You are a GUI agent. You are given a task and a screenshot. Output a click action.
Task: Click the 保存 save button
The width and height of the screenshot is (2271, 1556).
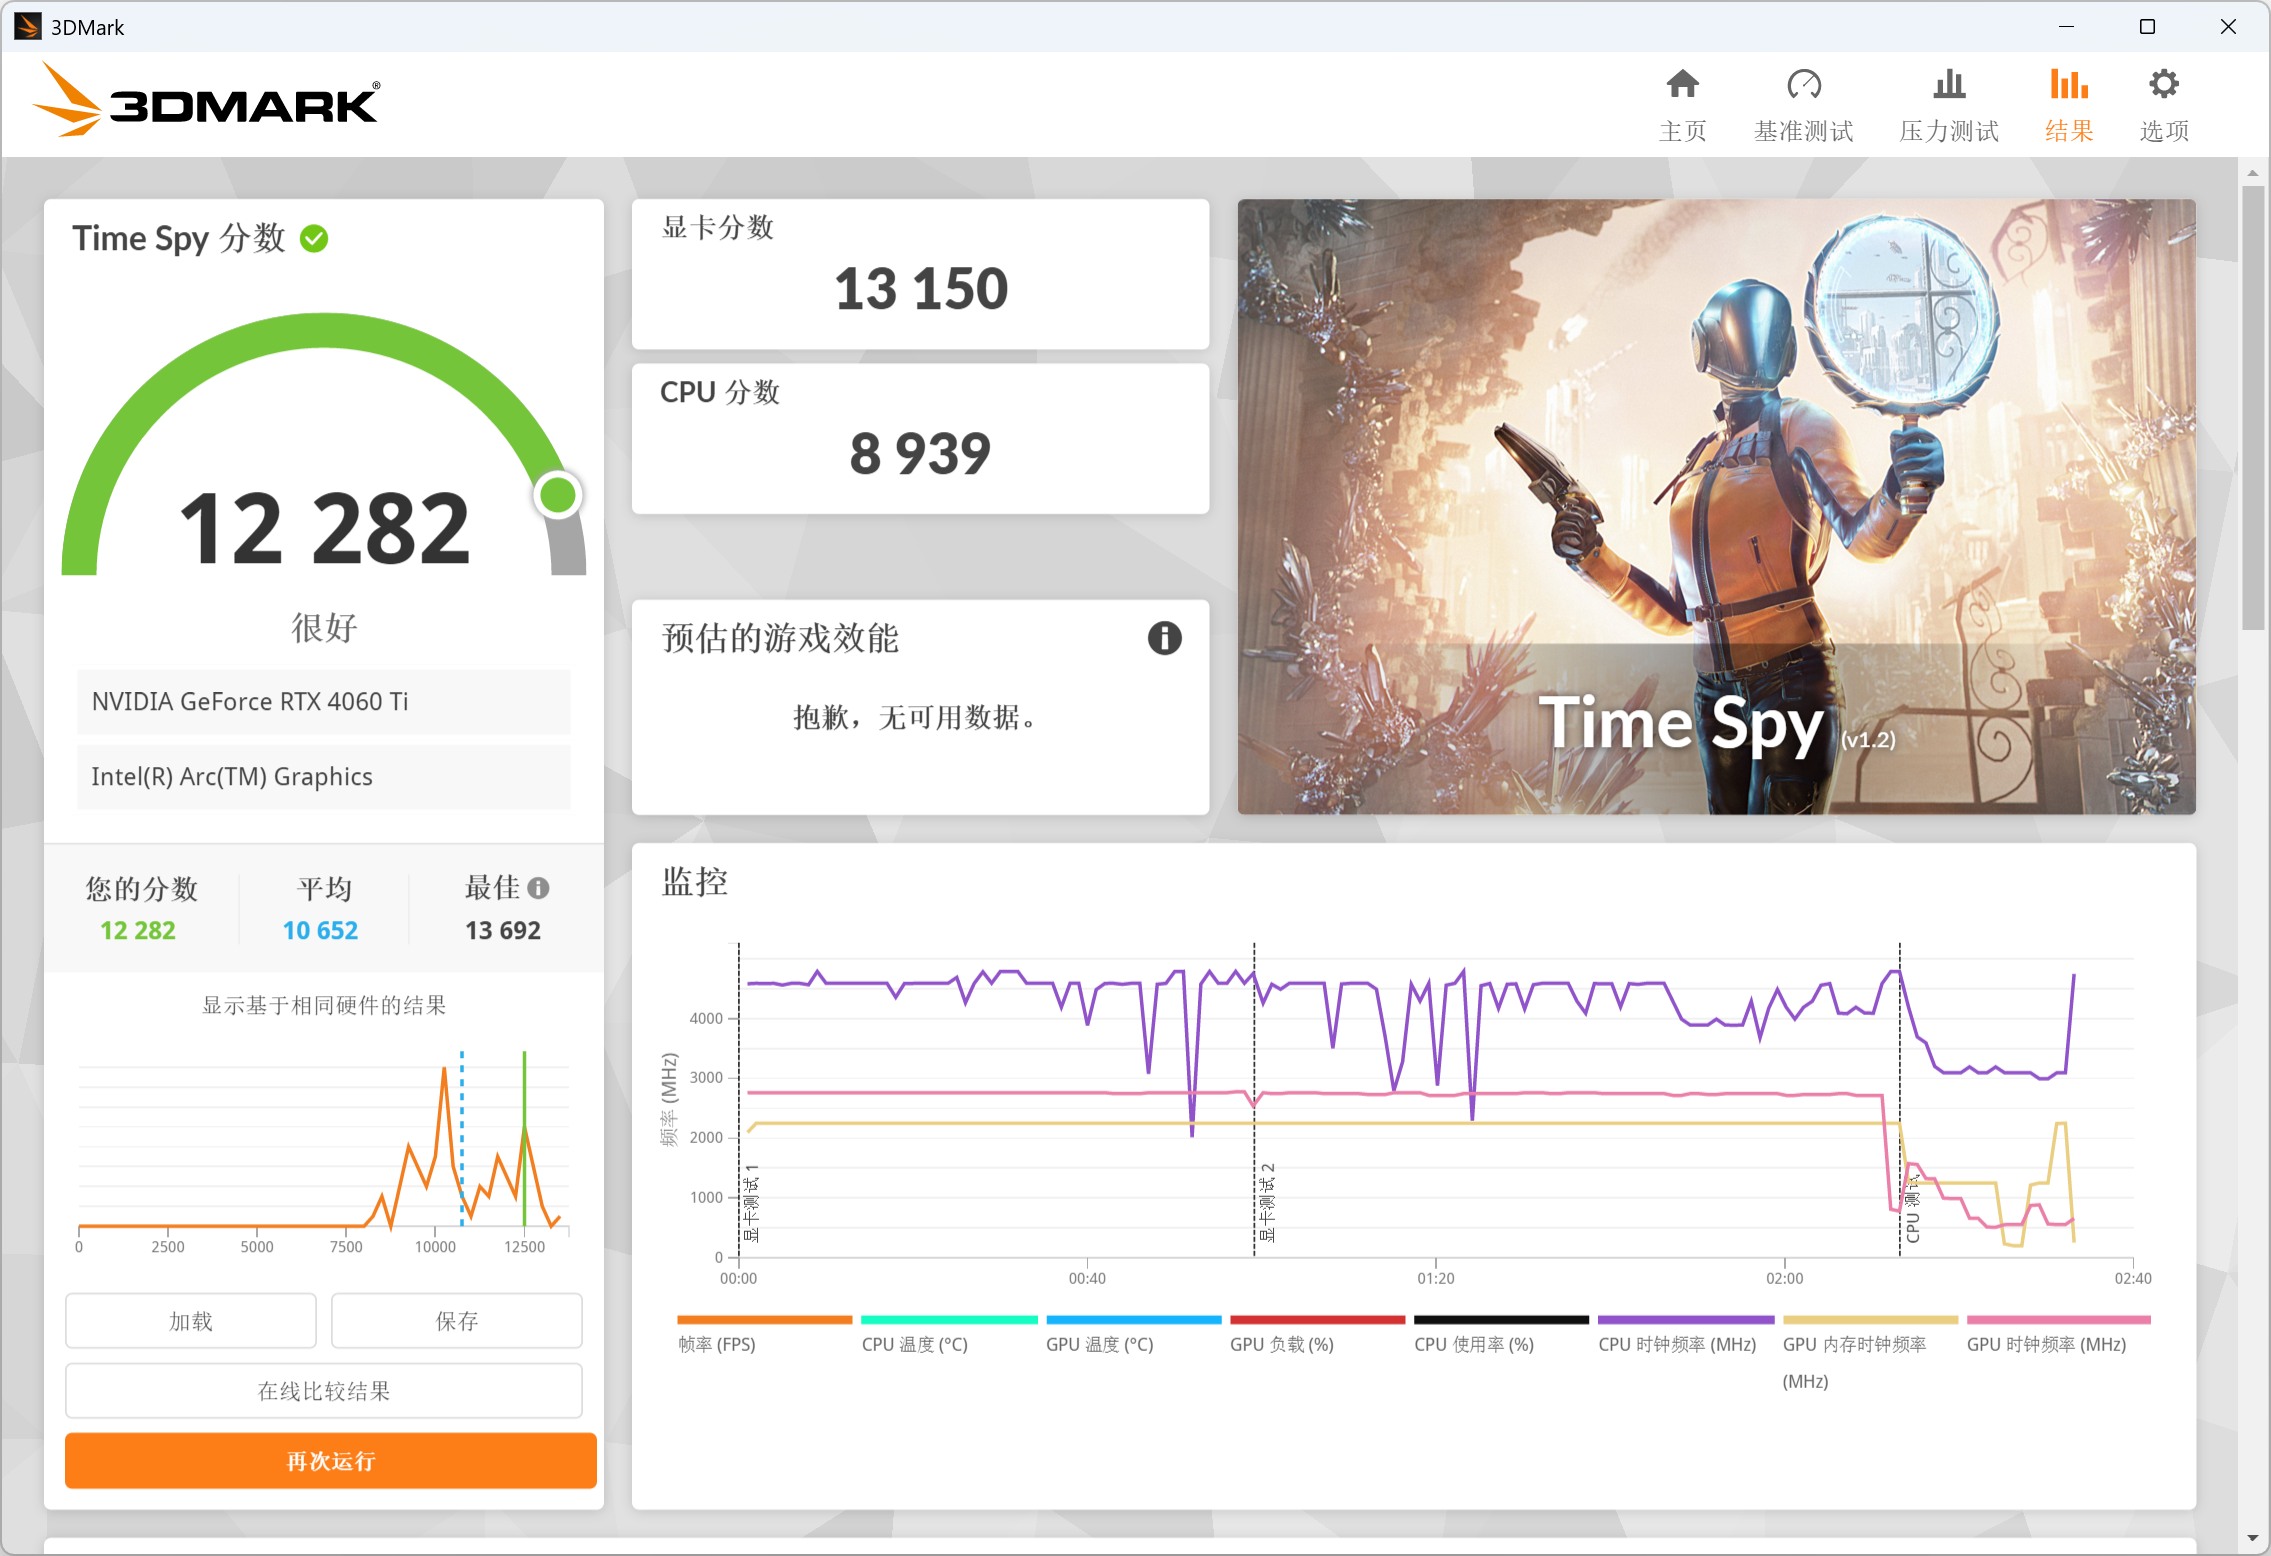[457, 1321]
